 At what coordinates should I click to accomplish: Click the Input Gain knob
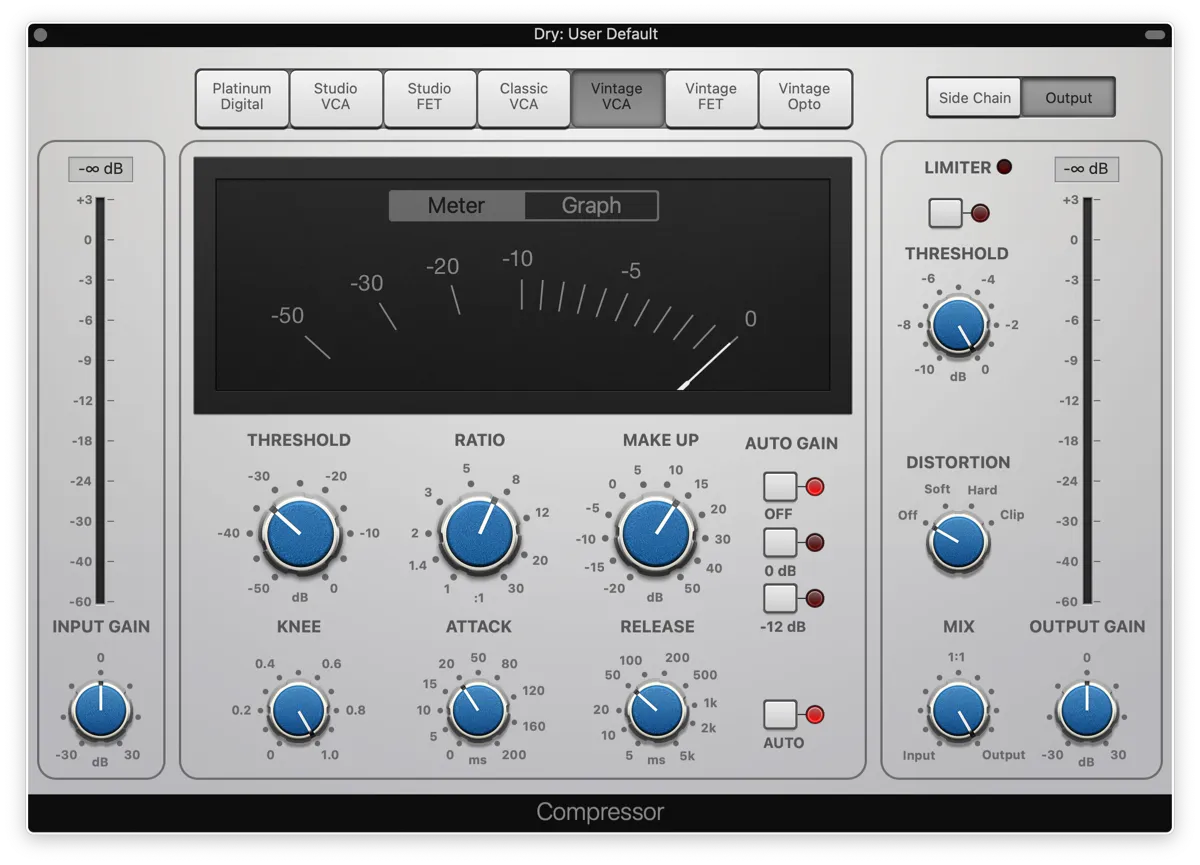[101, 711]
